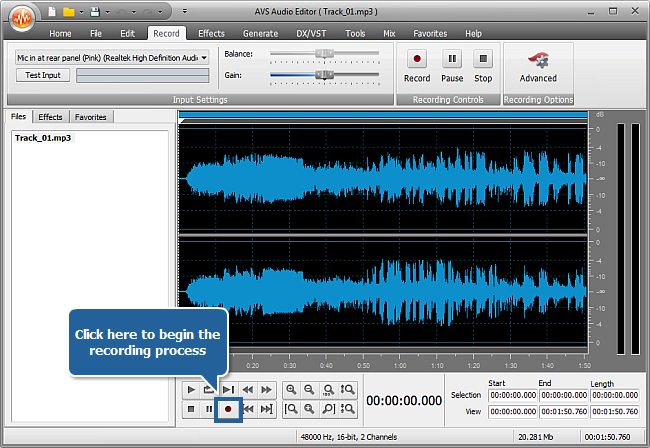Screen dimensions: 650x448
Task: Click the floppy disk save icon
Action: point(95,12)
